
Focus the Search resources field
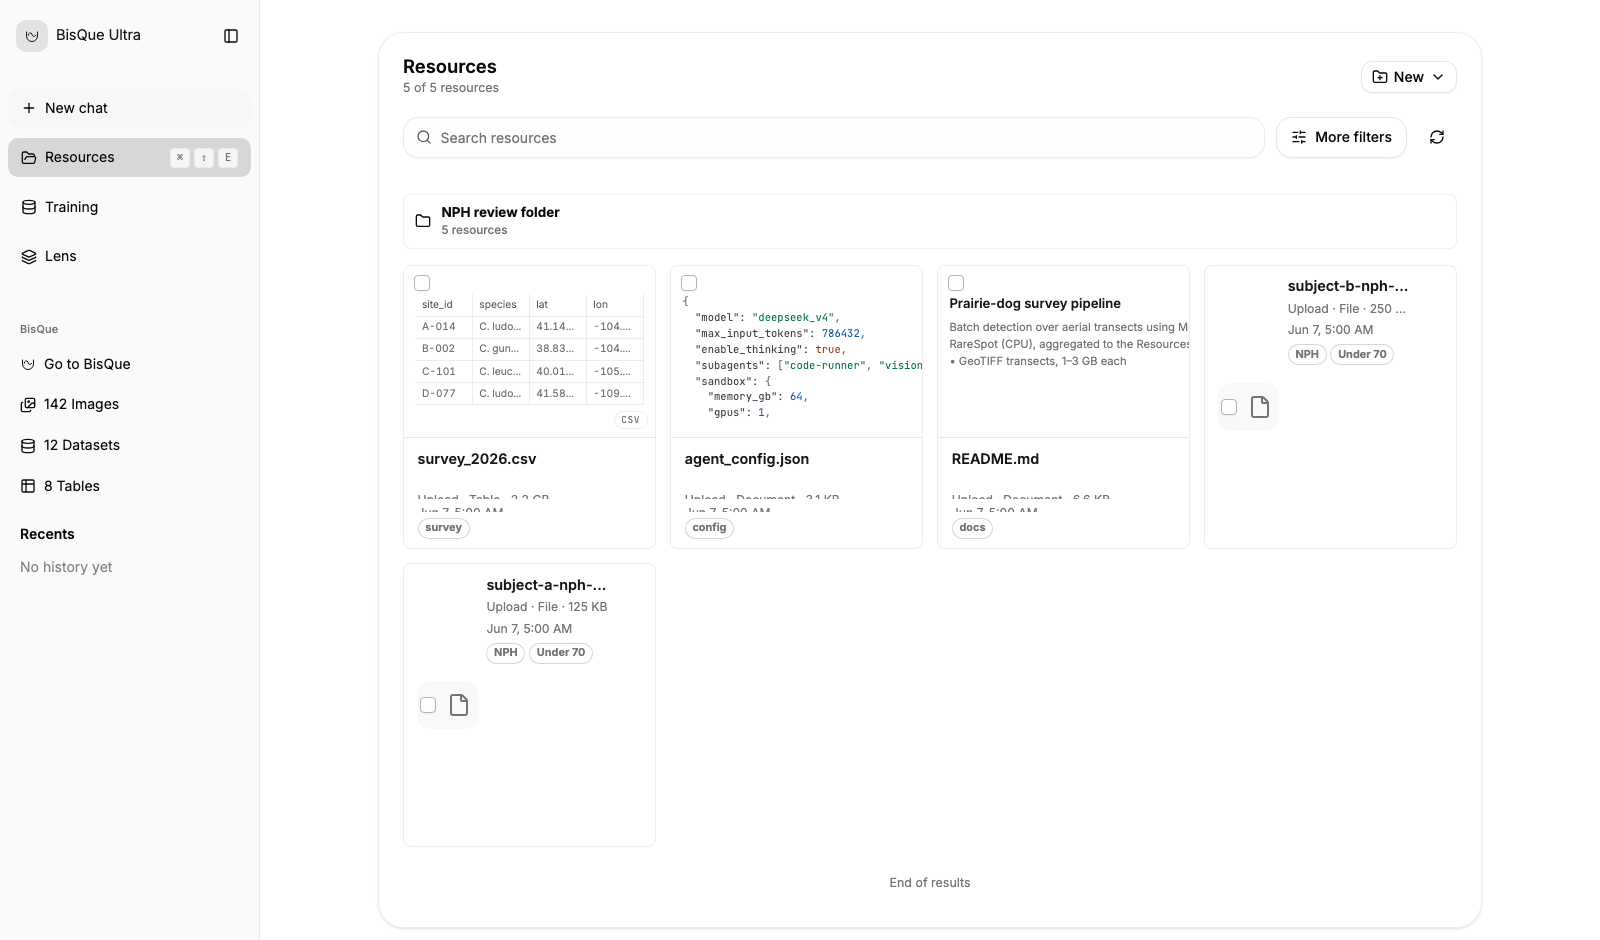pyautogui.click(x=834, y=138)
